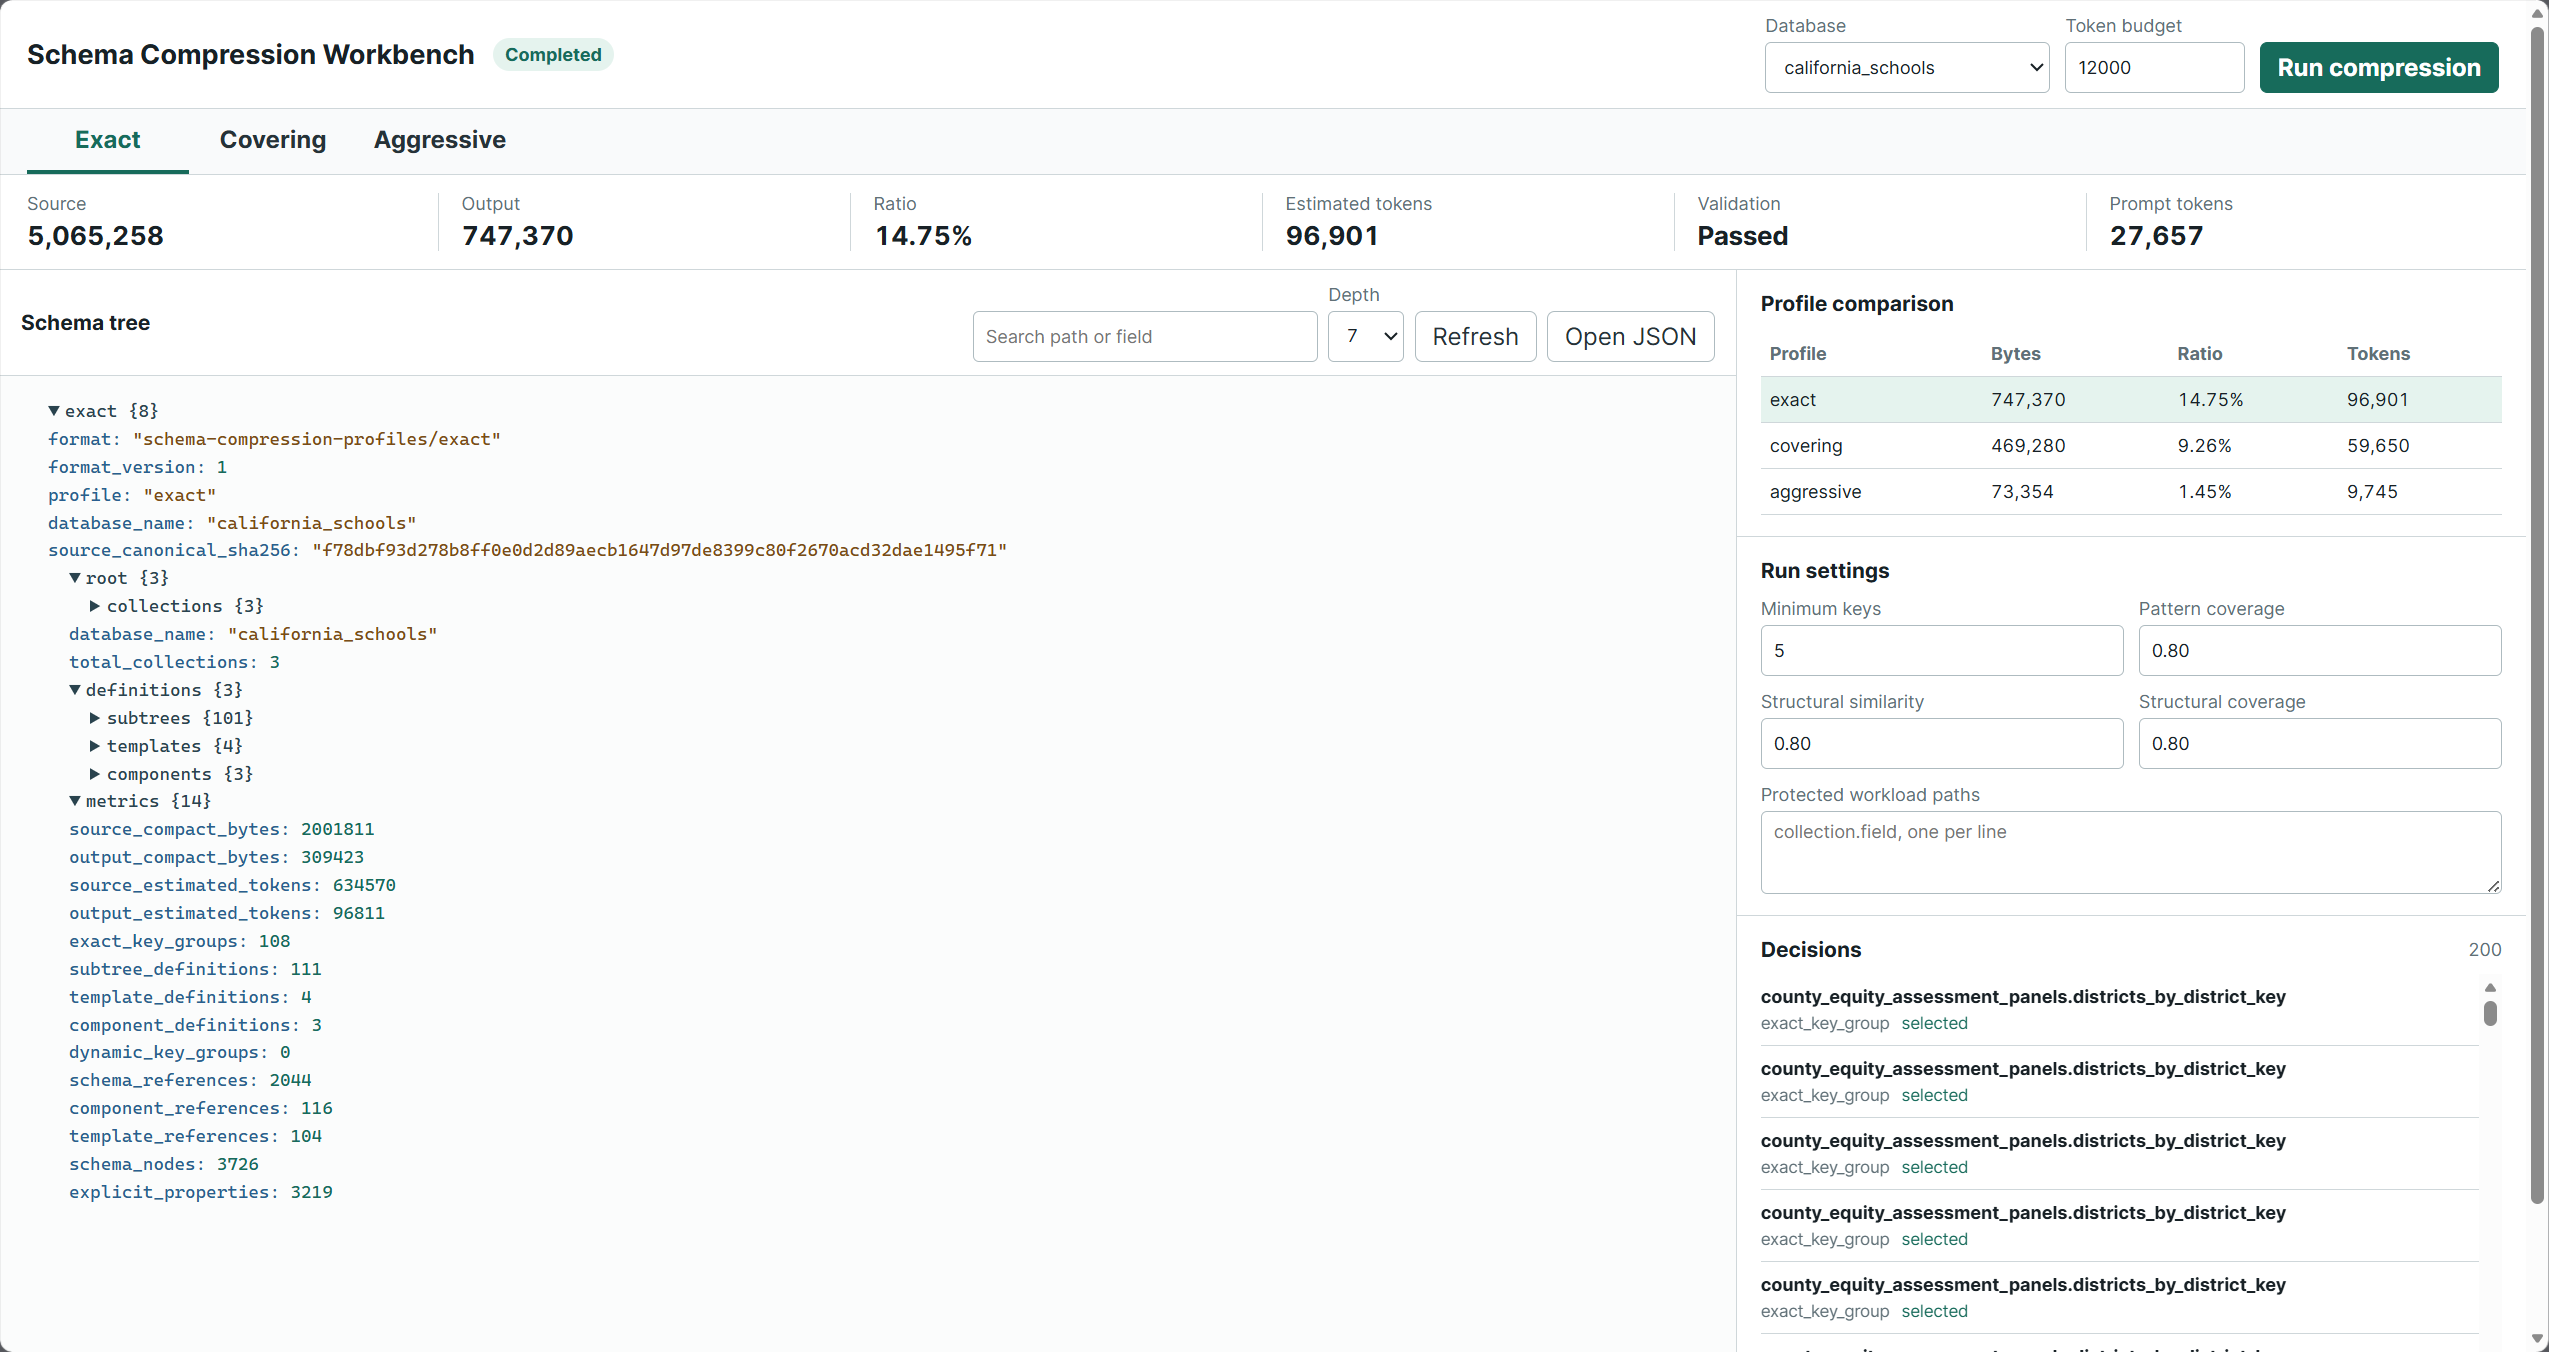Select the covering row in Profile comparison
Screen dimensions: 2549x1352
pos(2131,446)
